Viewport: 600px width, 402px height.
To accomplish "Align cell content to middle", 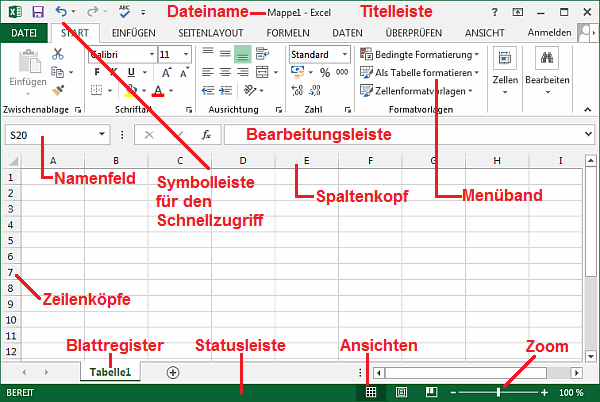I will pos(225,54).
